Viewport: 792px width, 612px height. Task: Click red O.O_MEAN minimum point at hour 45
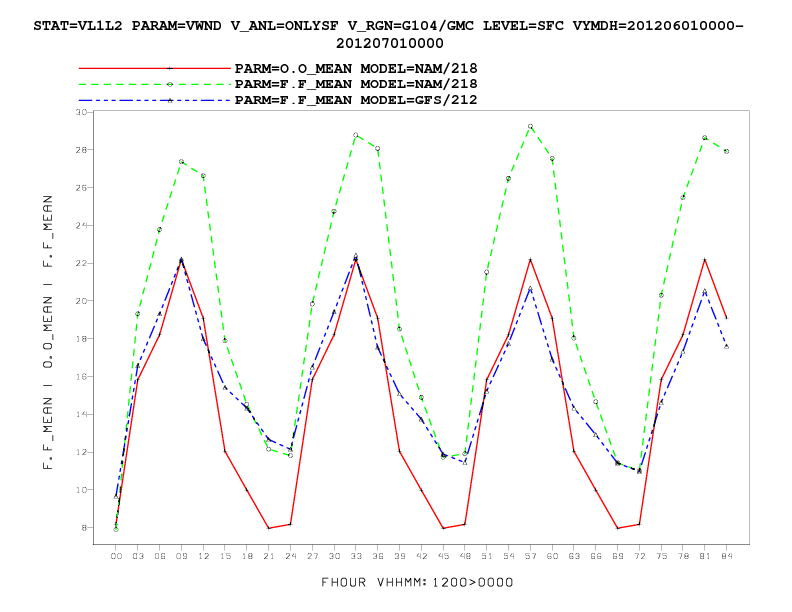pyautogui.click(x=443, y=528)
